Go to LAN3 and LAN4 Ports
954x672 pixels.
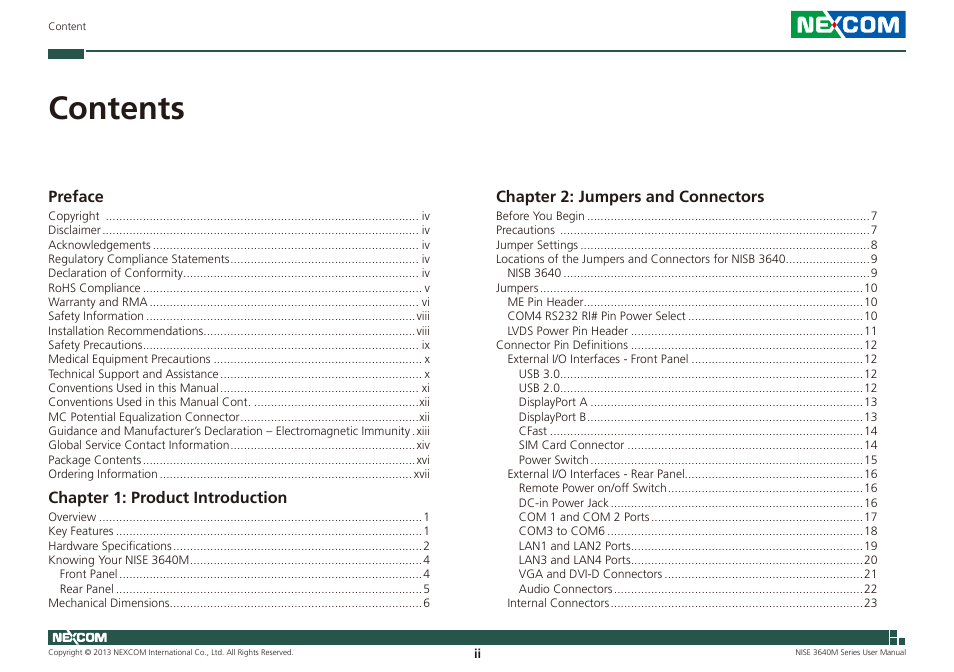[x=698, y=560]
